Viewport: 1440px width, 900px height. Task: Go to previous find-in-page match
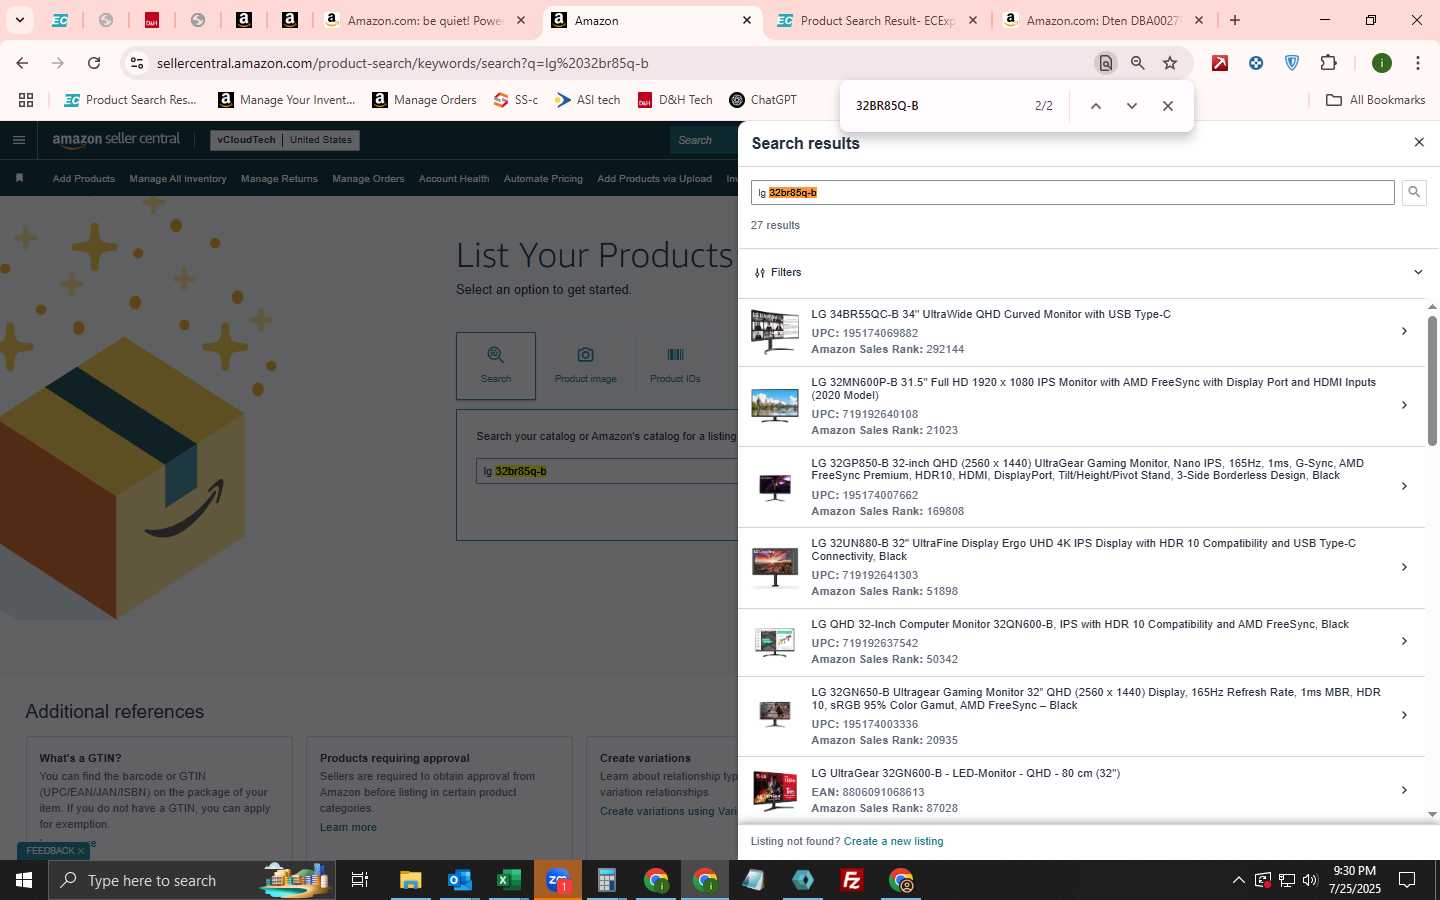point(1095,106)
